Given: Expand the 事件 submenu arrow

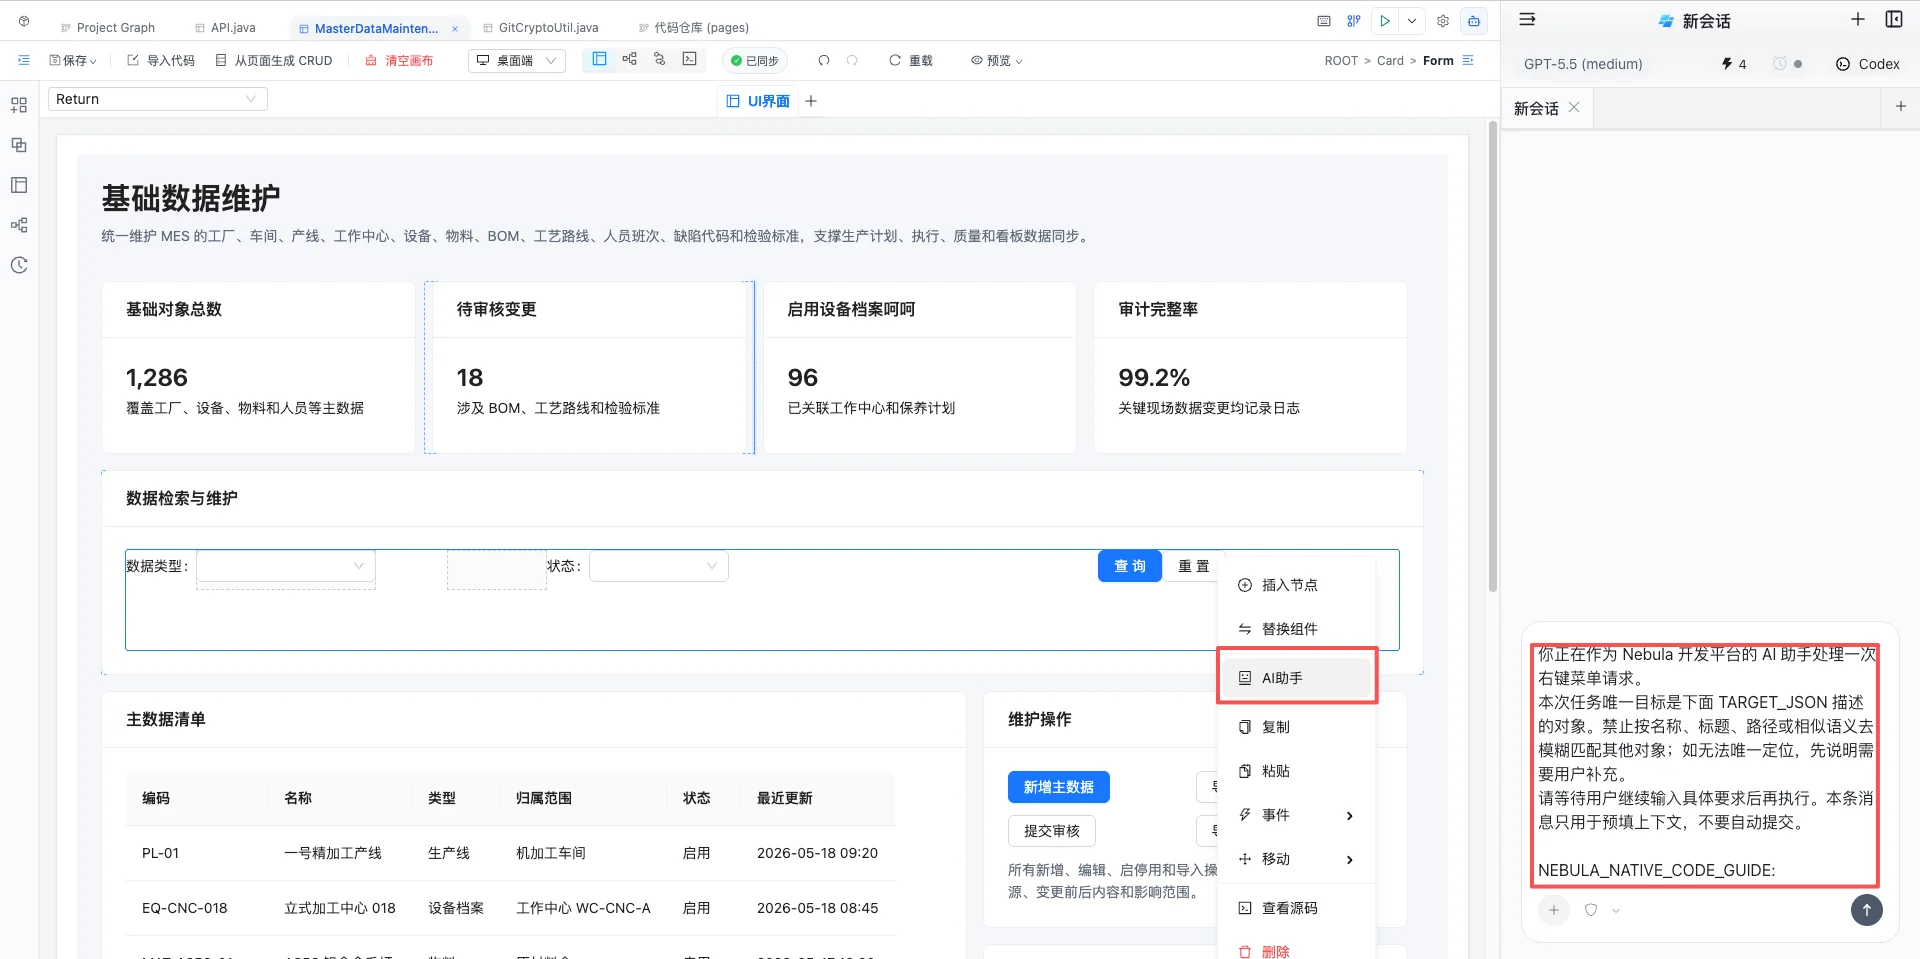Looking at the screenshot, I should (x=1350, y=816).
